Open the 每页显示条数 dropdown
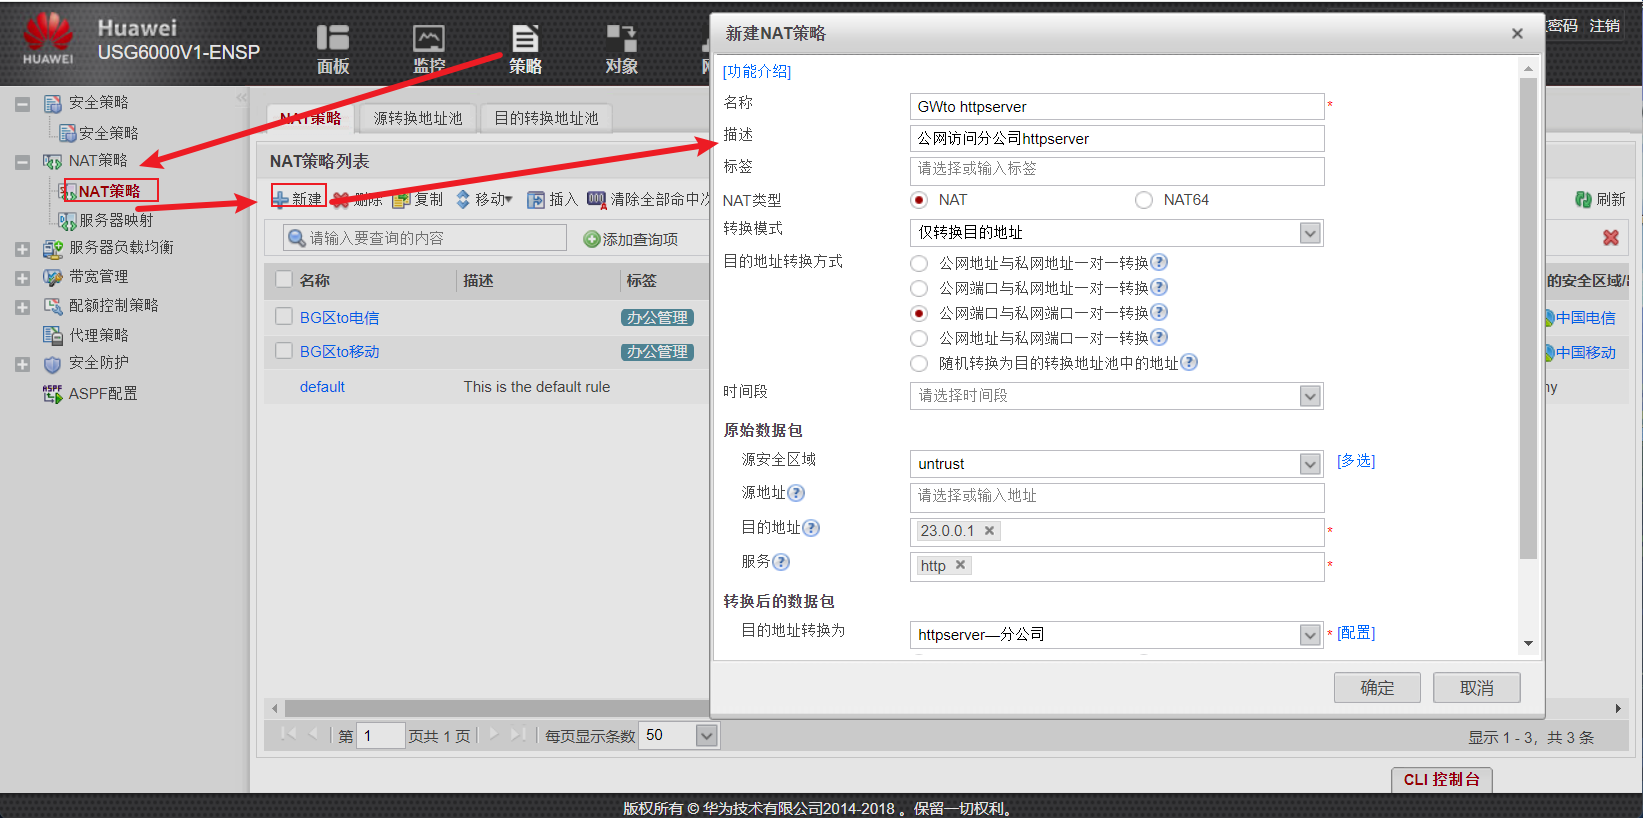This screenshot has width=1643, height=818. [x=707, y=736]
